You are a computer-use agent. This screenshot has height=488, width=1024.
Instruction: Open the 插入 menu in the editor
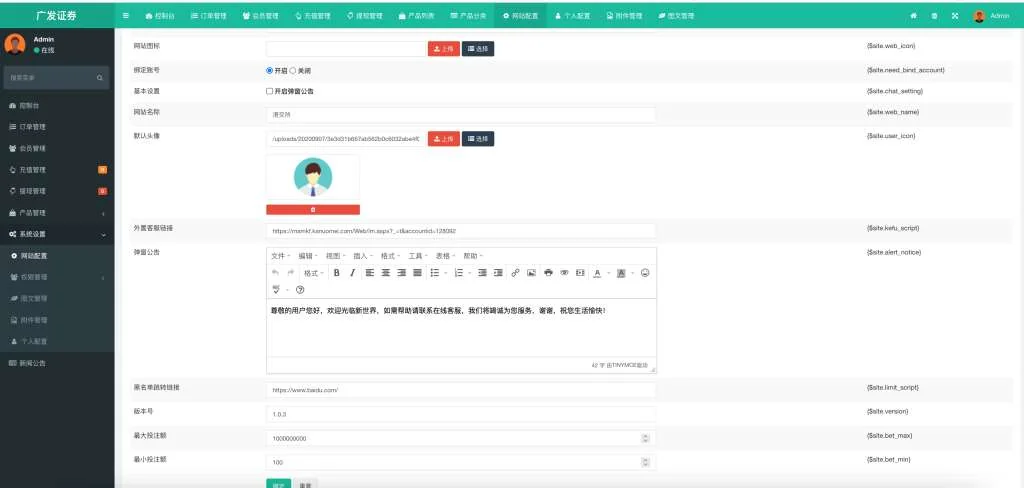[x=363, y=256]
